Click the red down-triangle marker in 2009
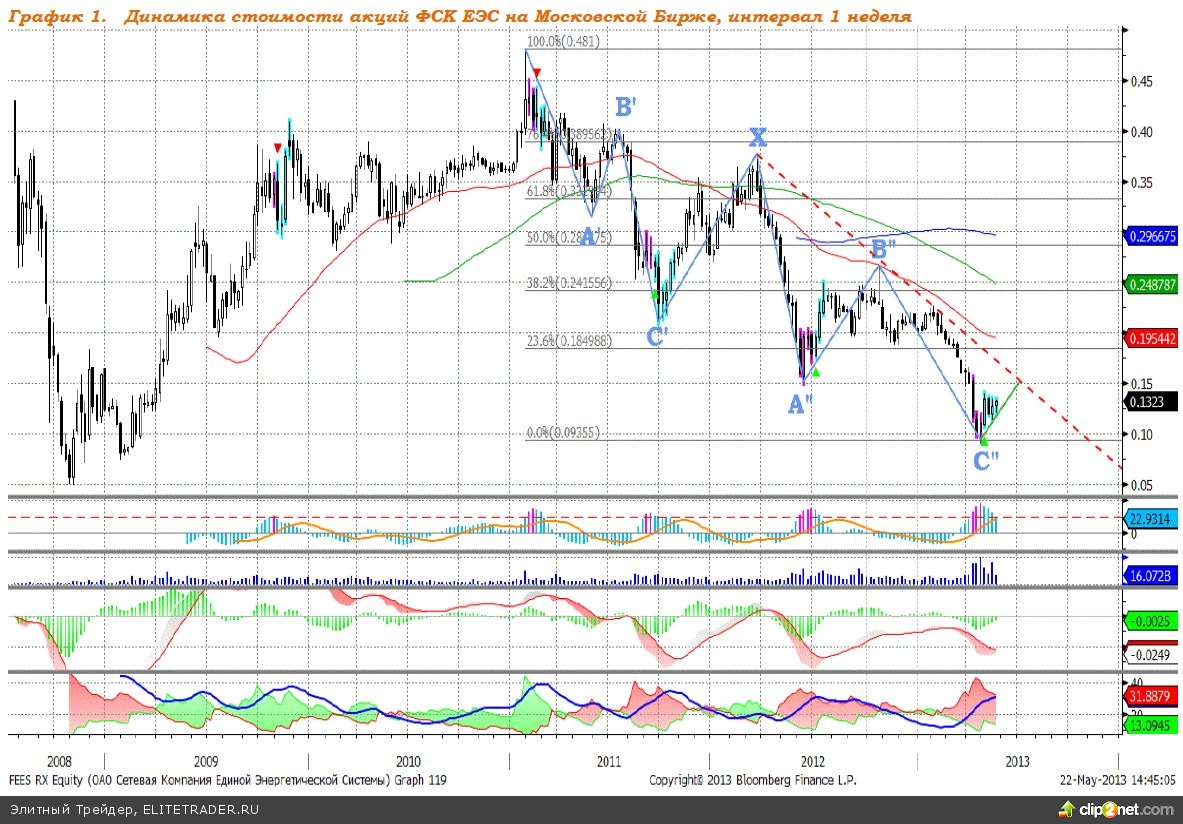The height and width of the screenshot is (824, 1183). [x=277, y=148]
